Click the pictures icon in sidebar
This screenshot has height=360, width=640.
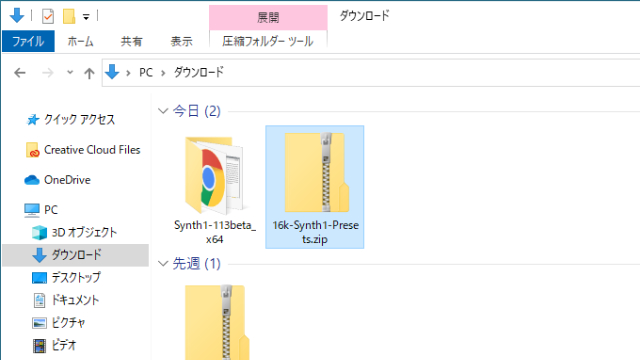tap(39, 323)
